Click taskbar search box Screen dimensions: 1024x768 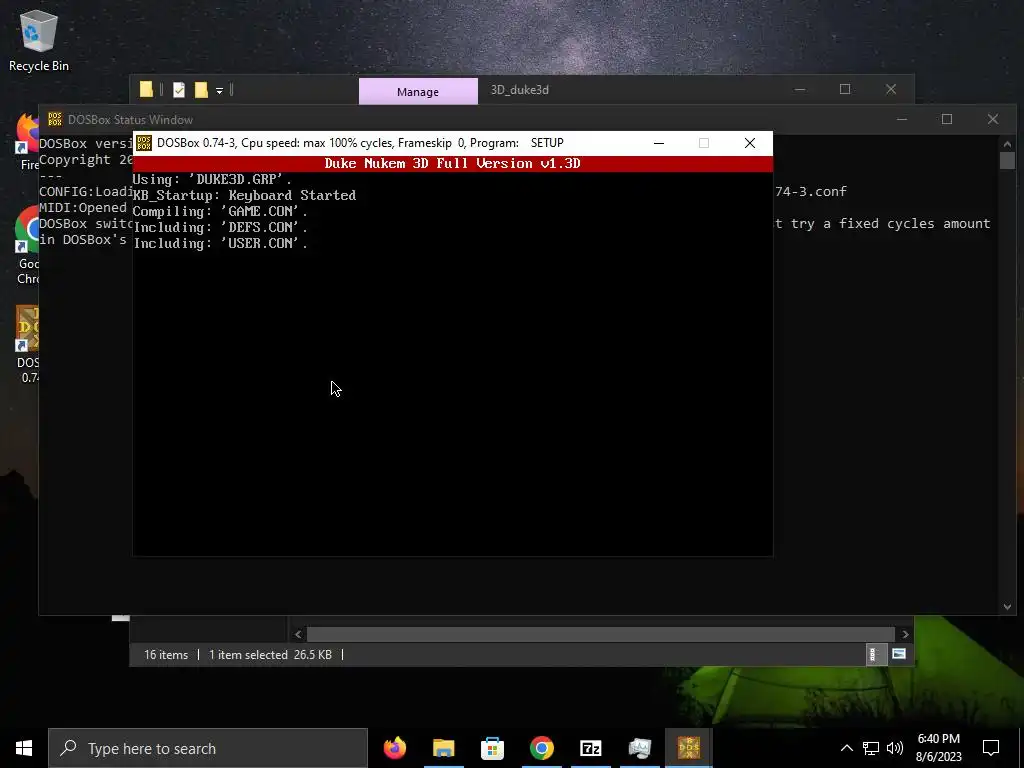(x=208, y=748)
